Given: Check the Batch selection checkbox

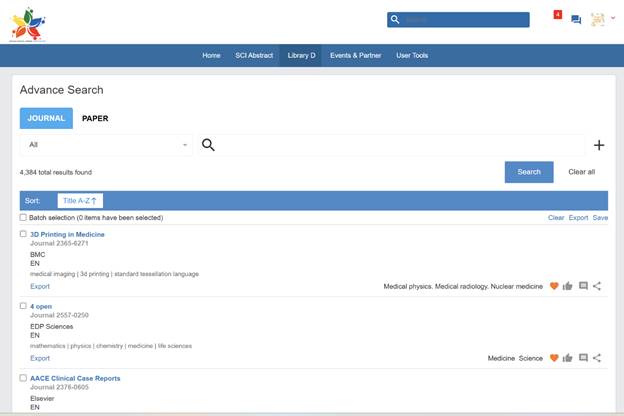Looking at the screenshot, I should pos(24,217).
